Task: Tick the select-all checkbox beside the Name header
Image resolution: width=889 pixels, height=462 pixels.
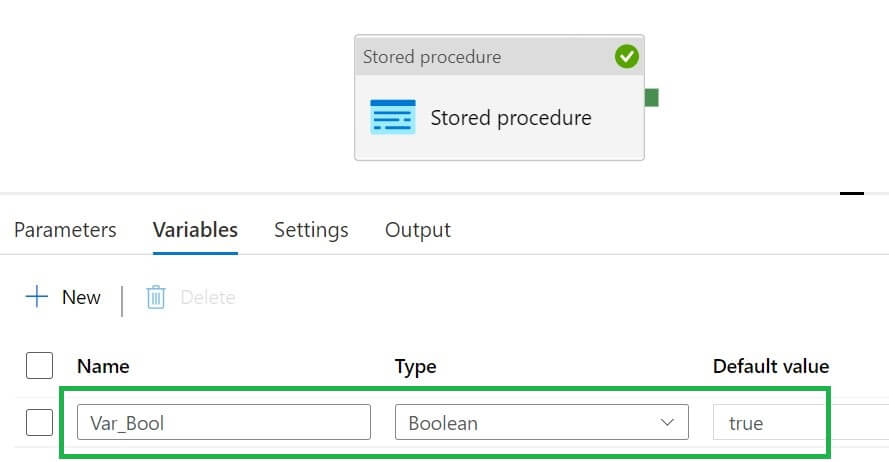Action: click(x=39, y=366)
